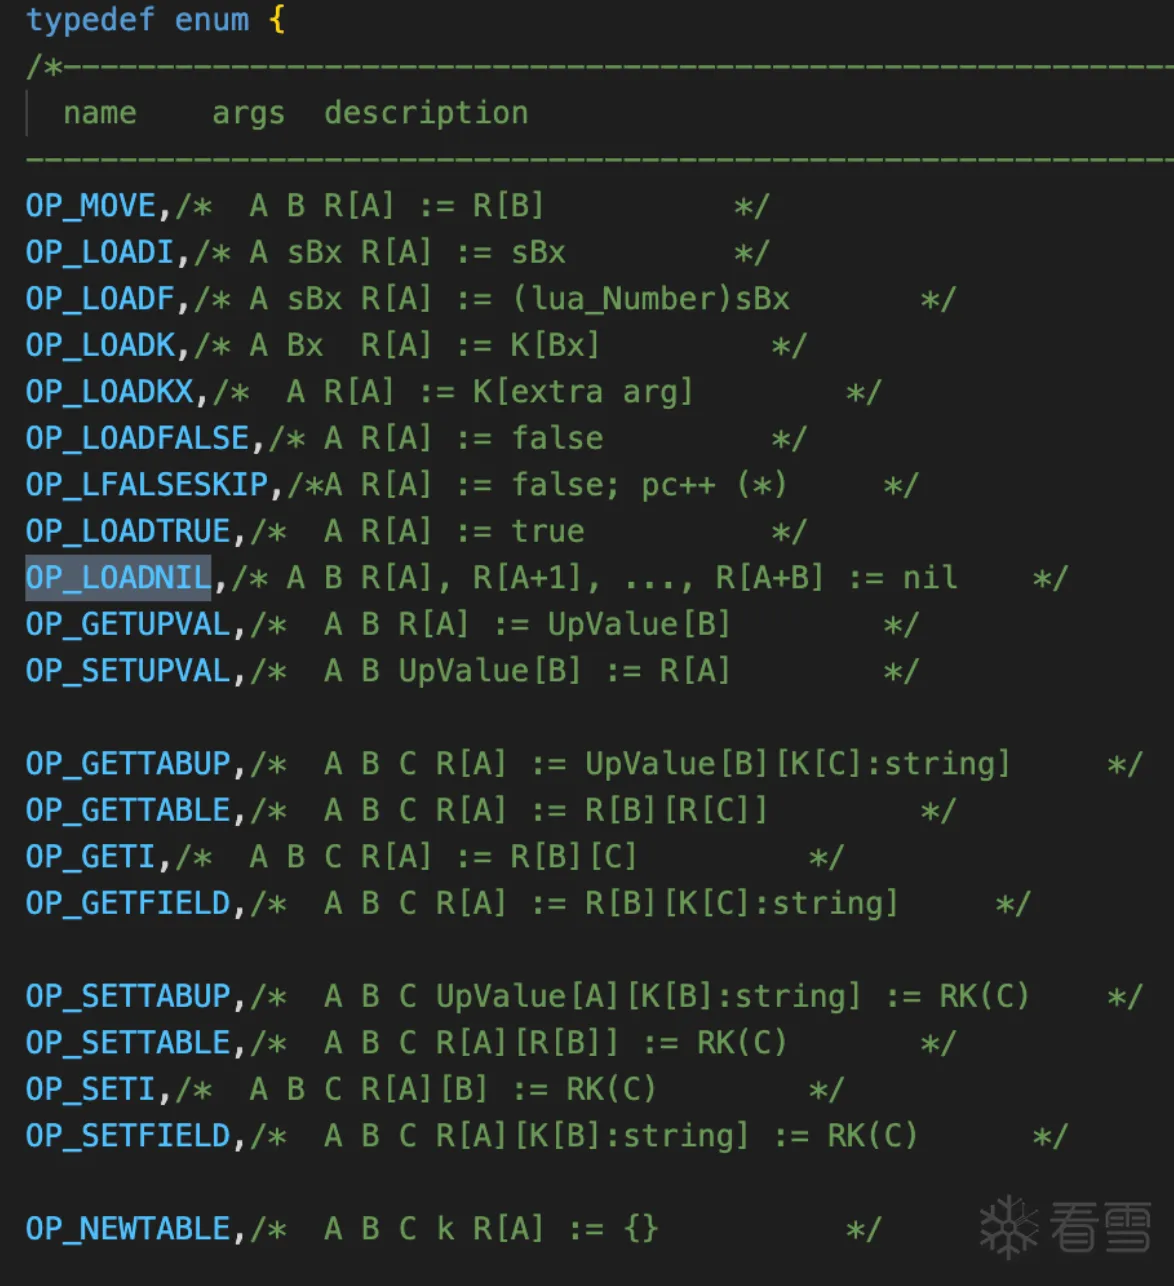Place cursor on OP_GETTABLE

(128, 809)
